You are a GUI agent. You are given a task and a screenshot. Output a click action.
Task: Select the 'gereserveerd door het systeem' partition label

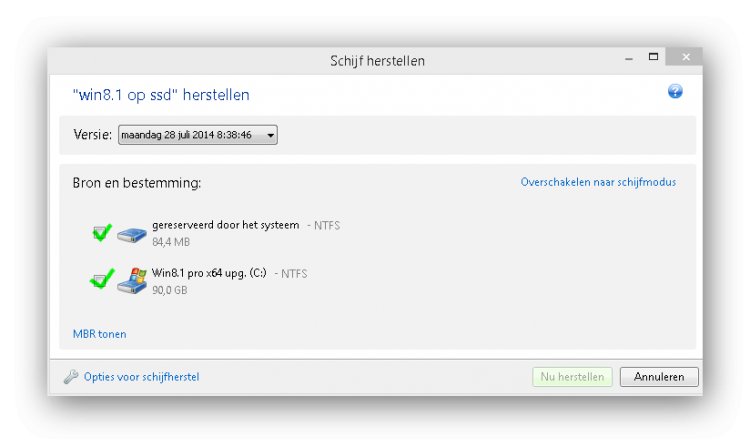(226, 225)
